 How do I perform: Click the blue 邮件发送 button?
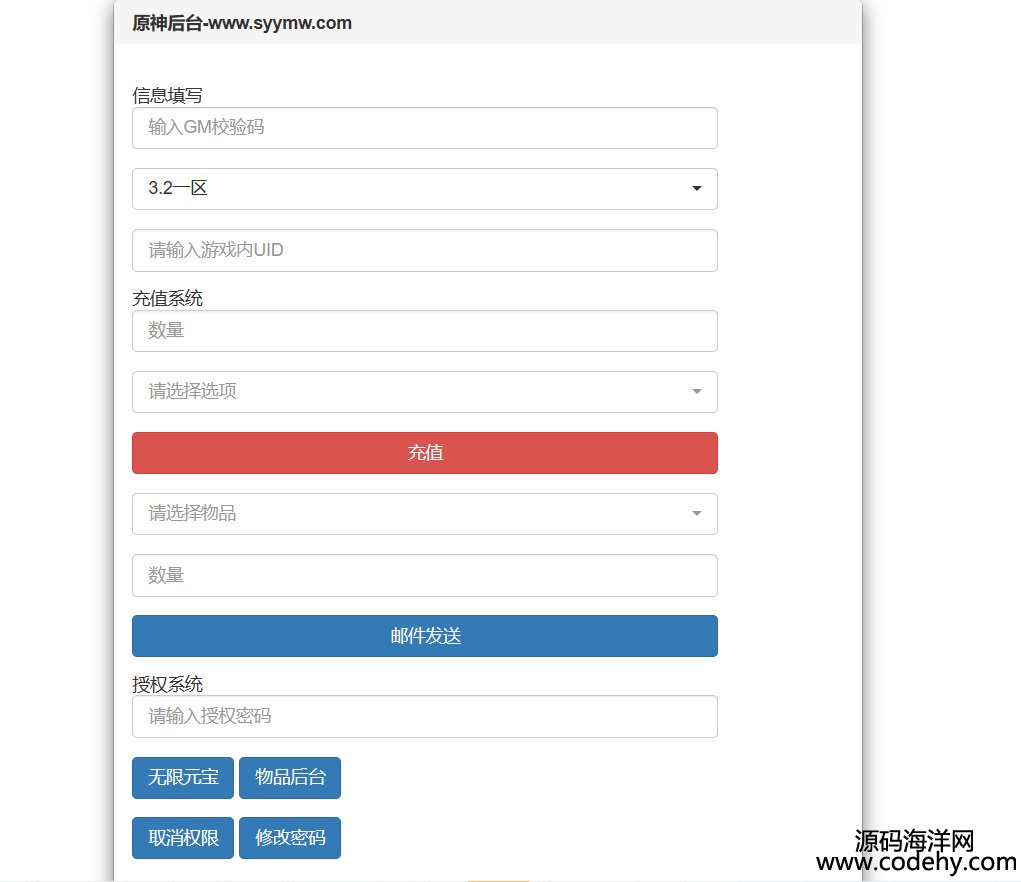click(x=425, y=636)
